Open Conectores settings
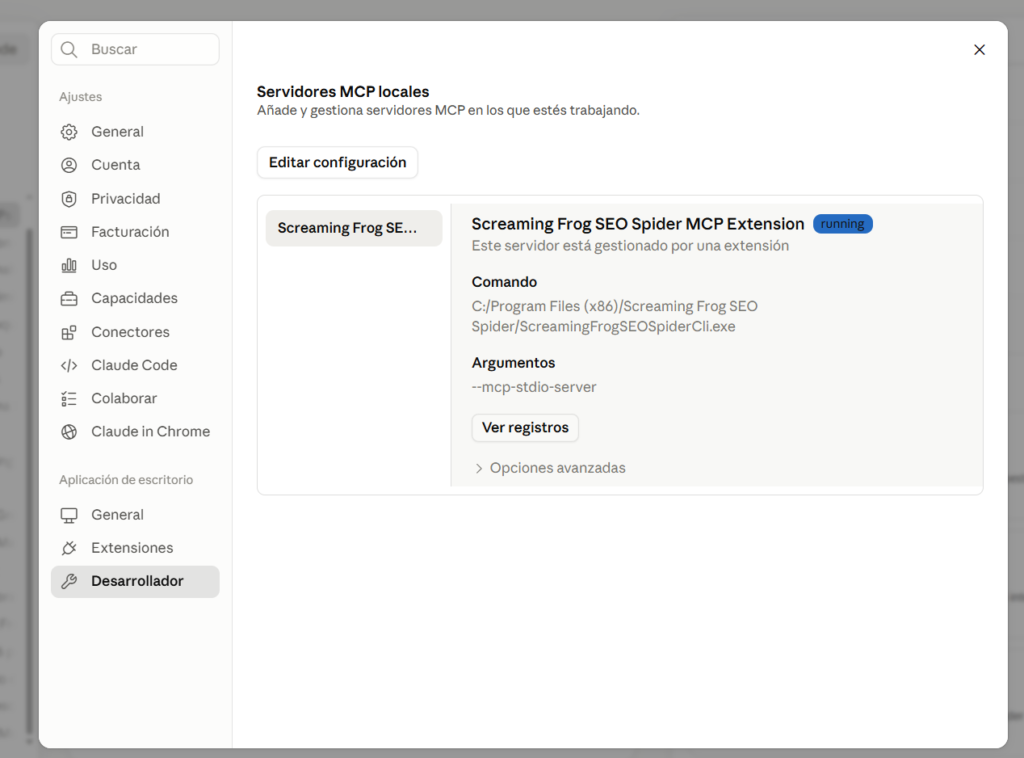The image size is (1024, 758). [135, 332]
